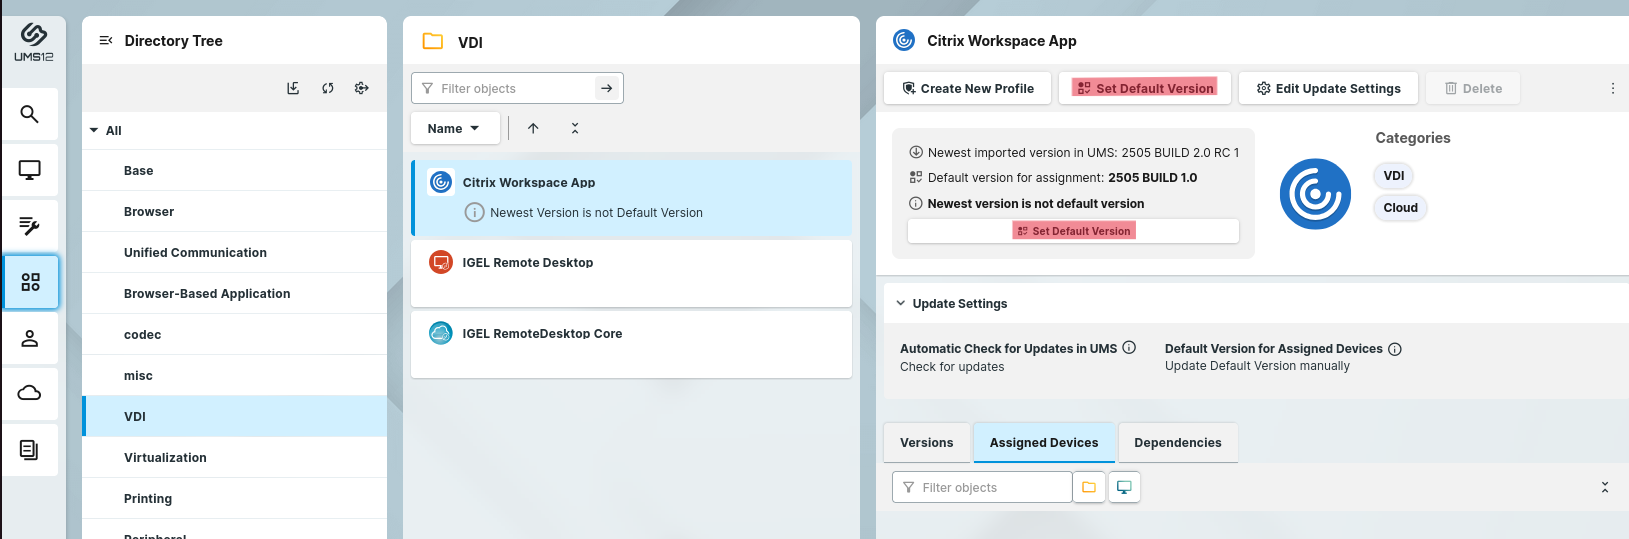Toggle the device filter icon under Assigned Devices
Image resolution: width=1629 pixels, height=539 pixels.
1124,487
